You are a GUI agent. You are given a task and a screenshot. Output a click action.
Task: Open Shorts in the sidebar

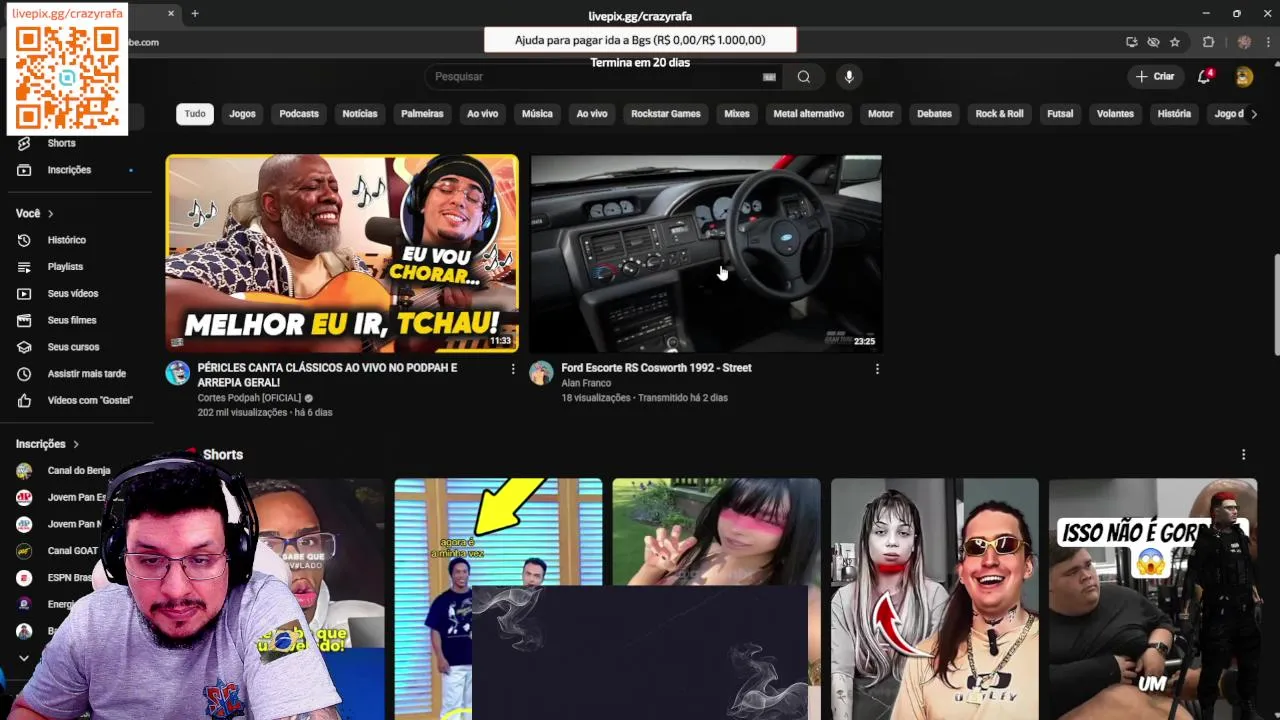[61, 143]
